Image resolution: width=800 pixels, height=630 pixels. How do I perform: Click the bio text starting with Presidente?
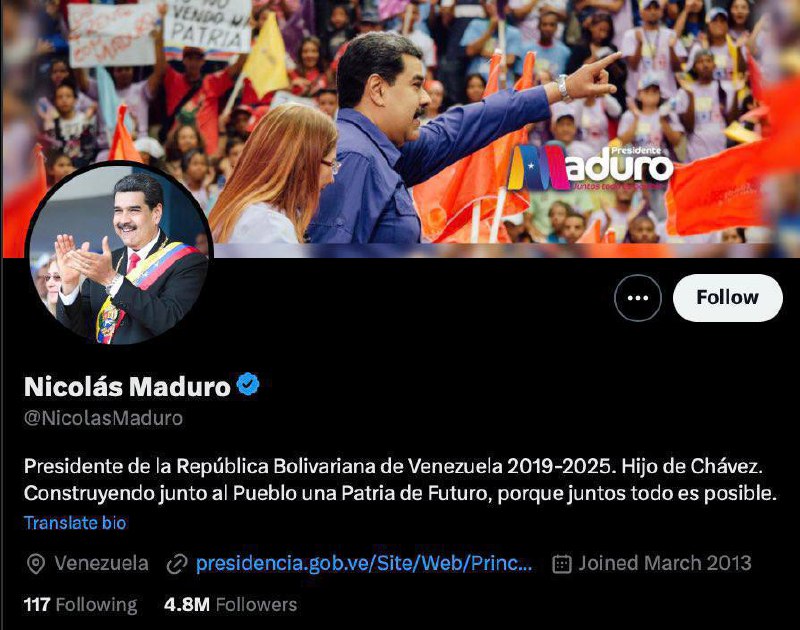400,480
